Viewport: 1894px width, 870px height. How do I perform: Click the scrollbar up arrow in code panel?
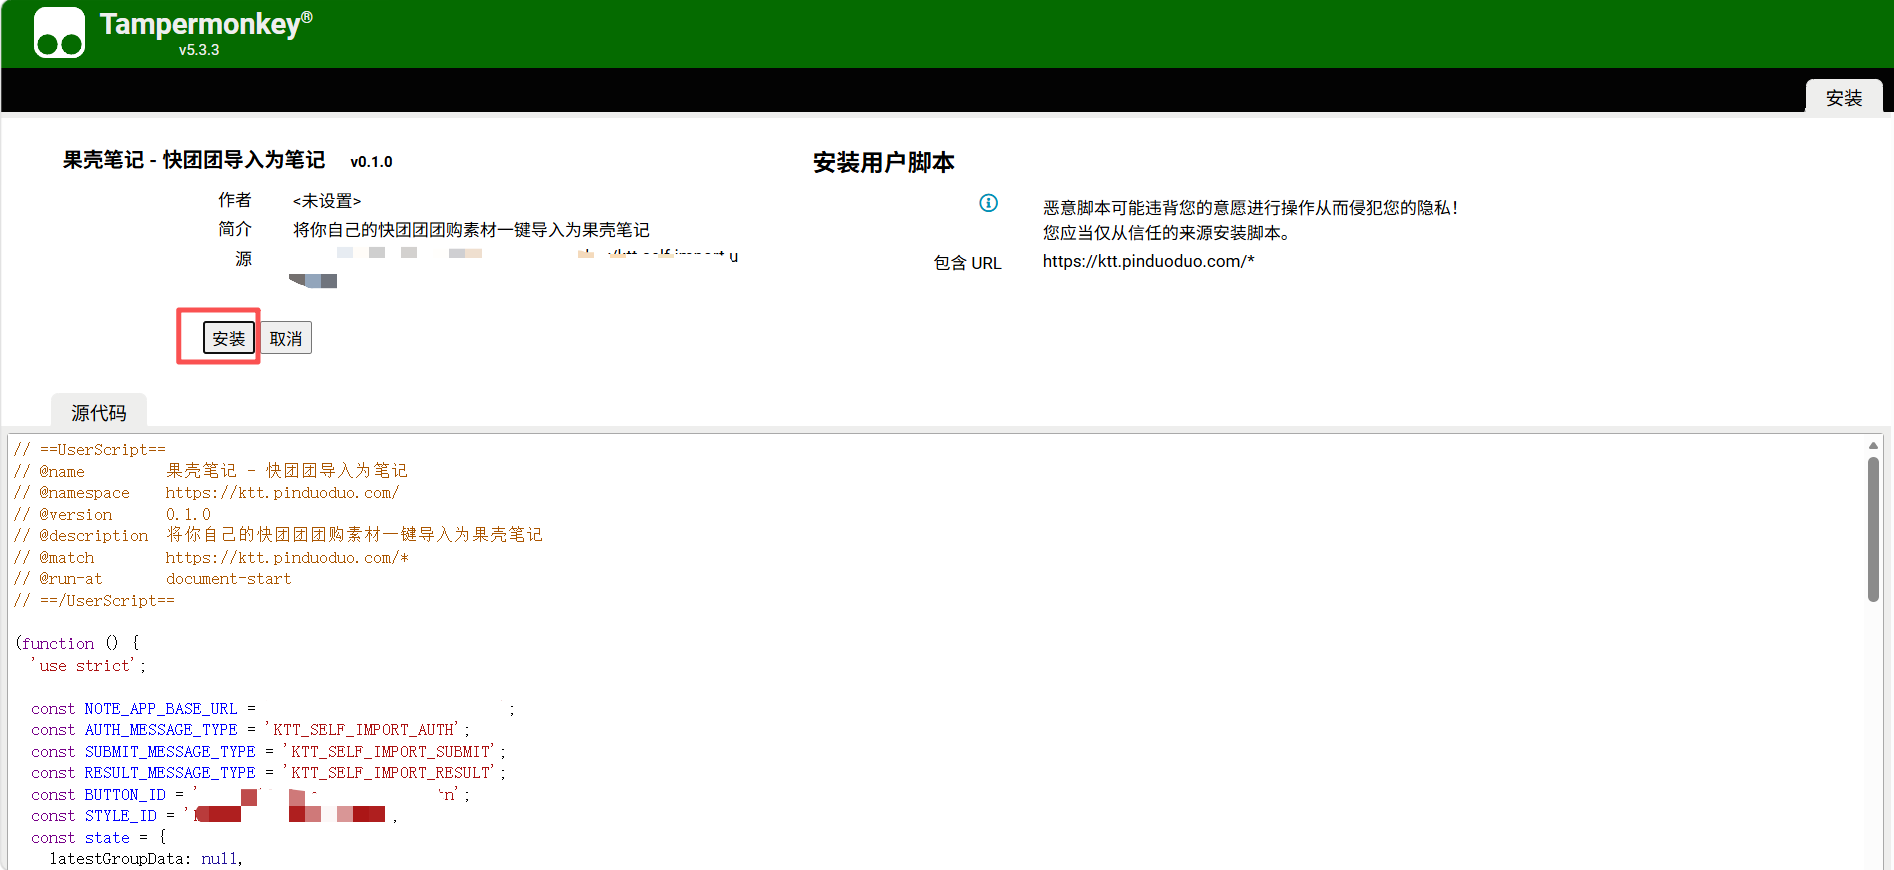click(x=1873, y=446)
